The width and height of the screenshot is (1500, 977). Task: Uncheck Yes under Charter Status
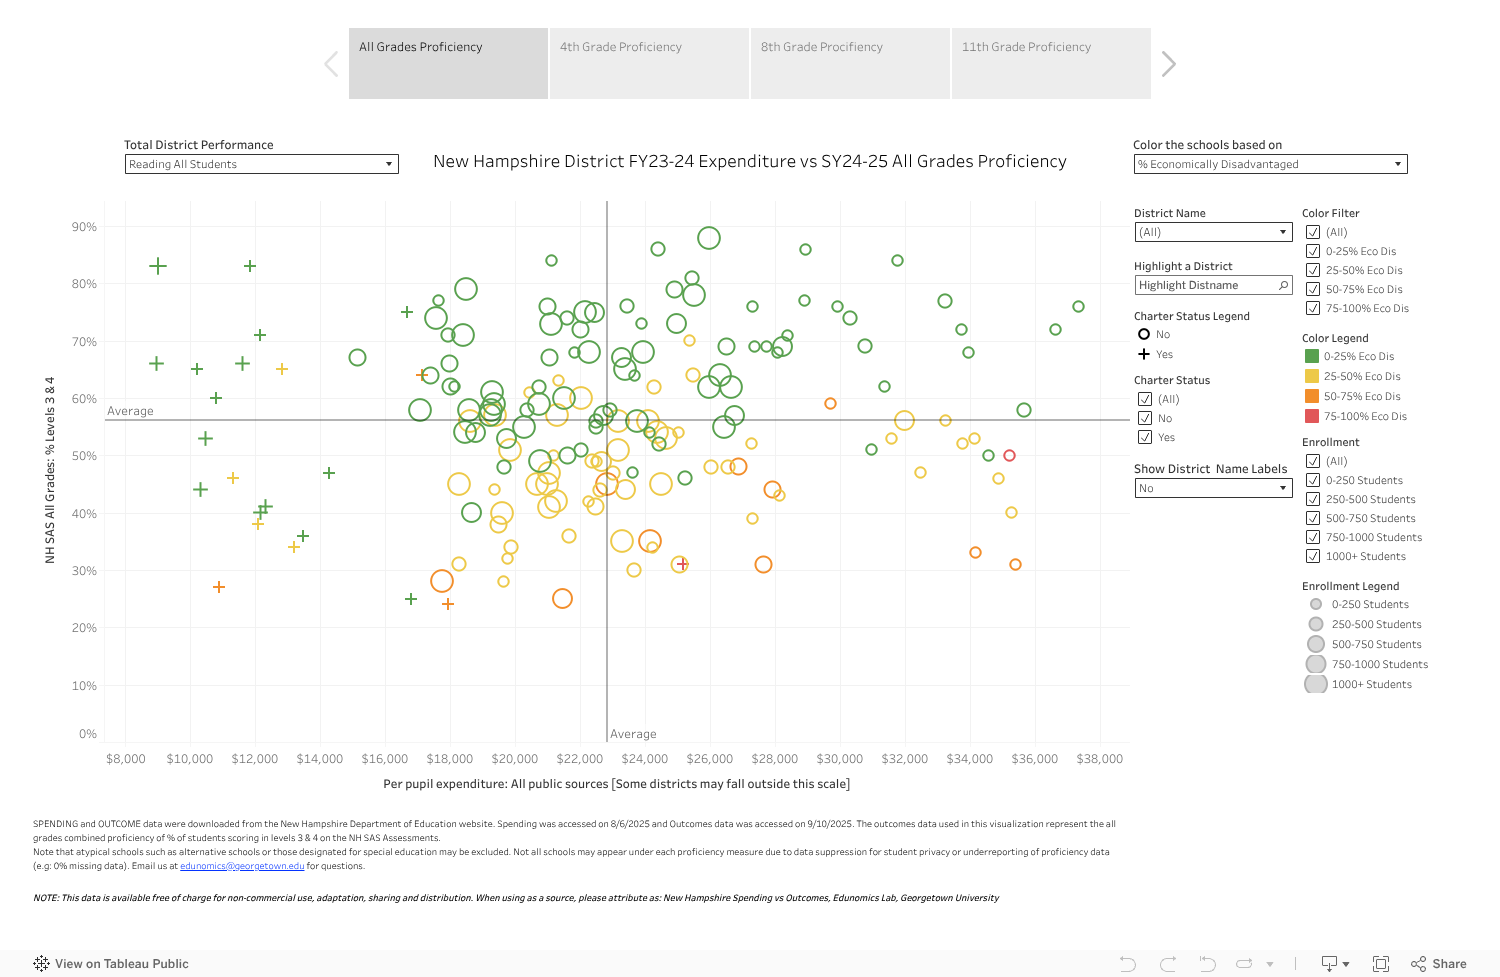(1145, 437)
